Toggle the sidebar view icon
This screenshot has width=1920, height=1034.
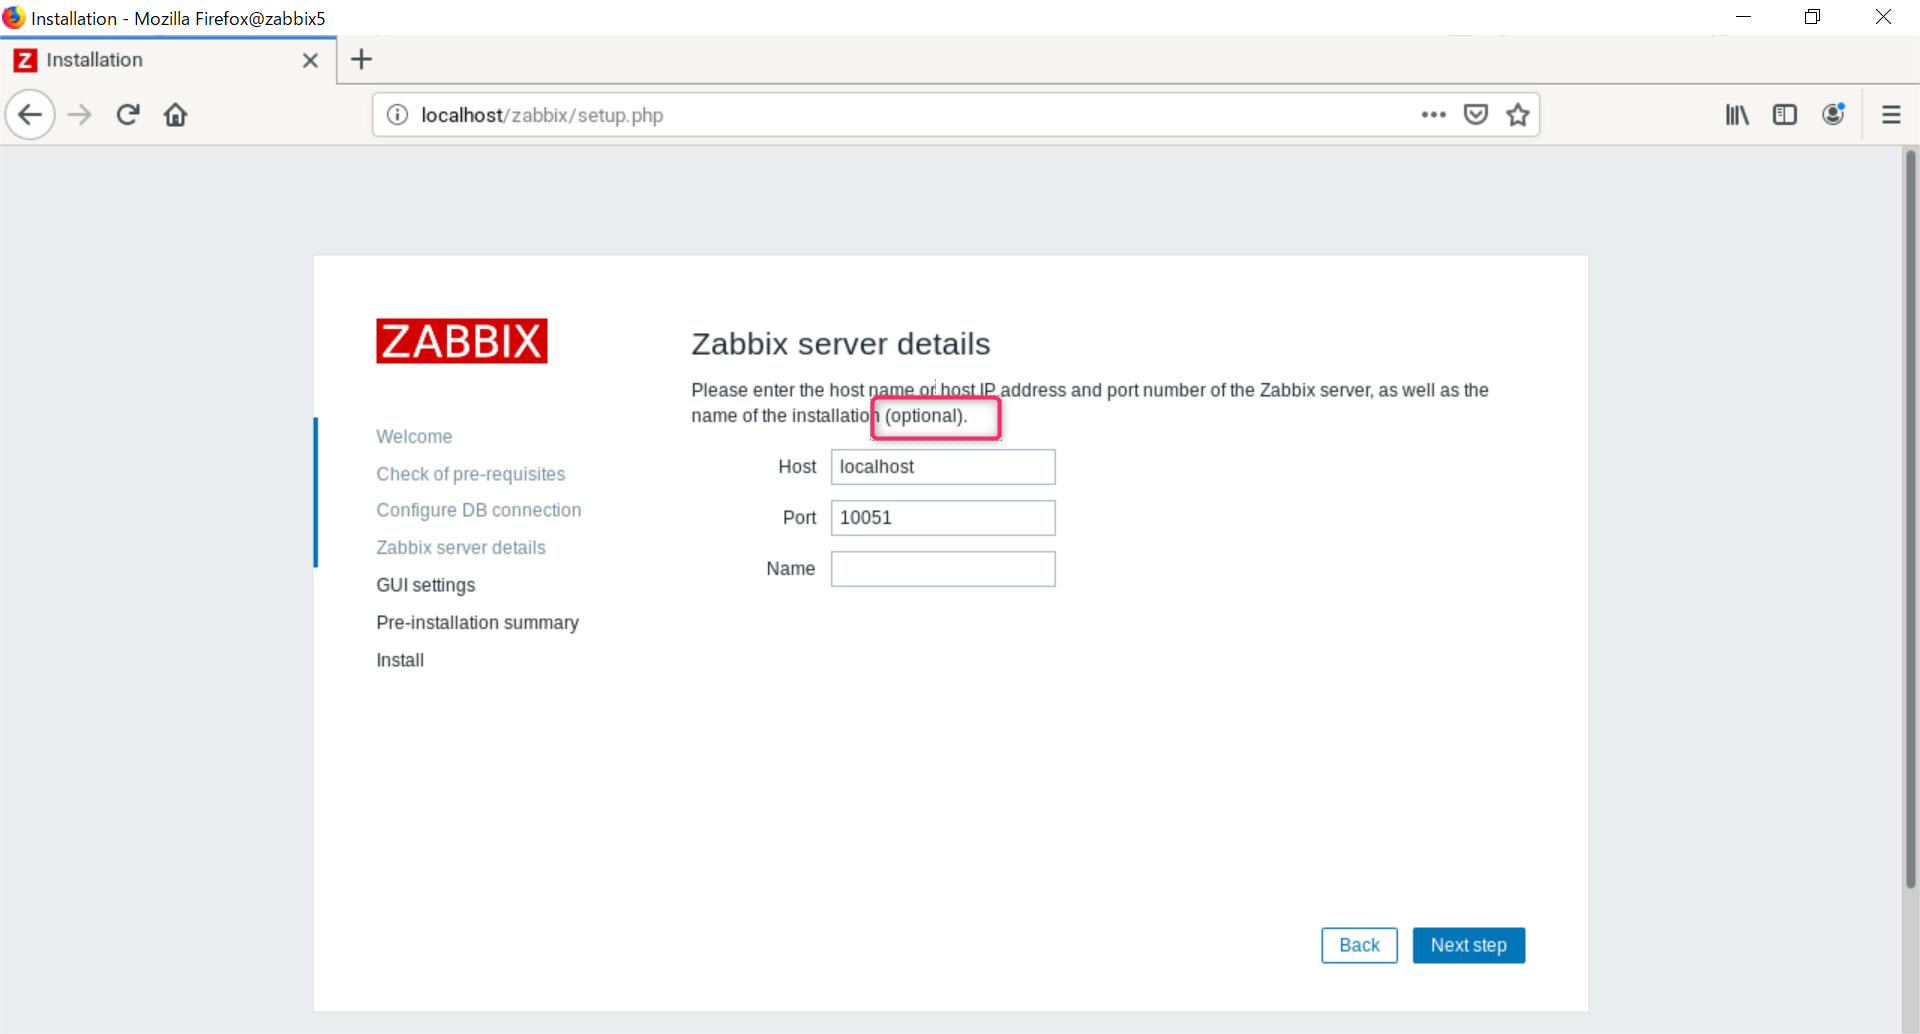[x=1785, y=115]
